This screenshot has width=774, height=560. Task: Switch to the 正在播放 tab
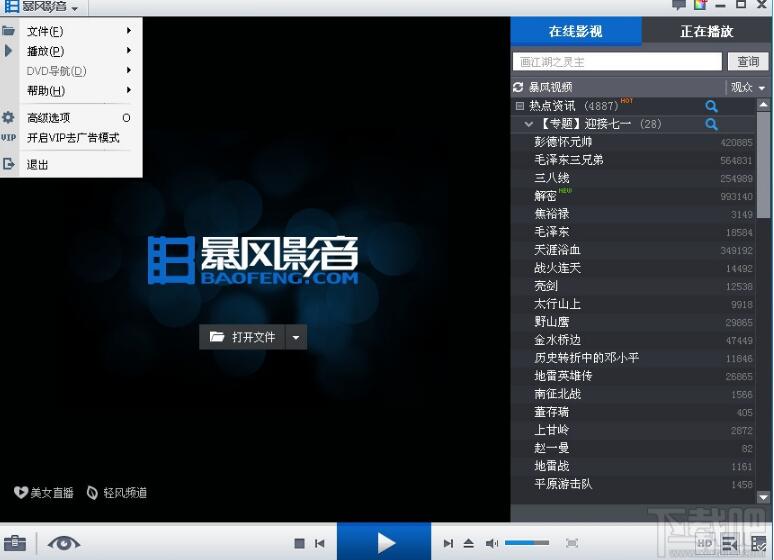(706, 31)
